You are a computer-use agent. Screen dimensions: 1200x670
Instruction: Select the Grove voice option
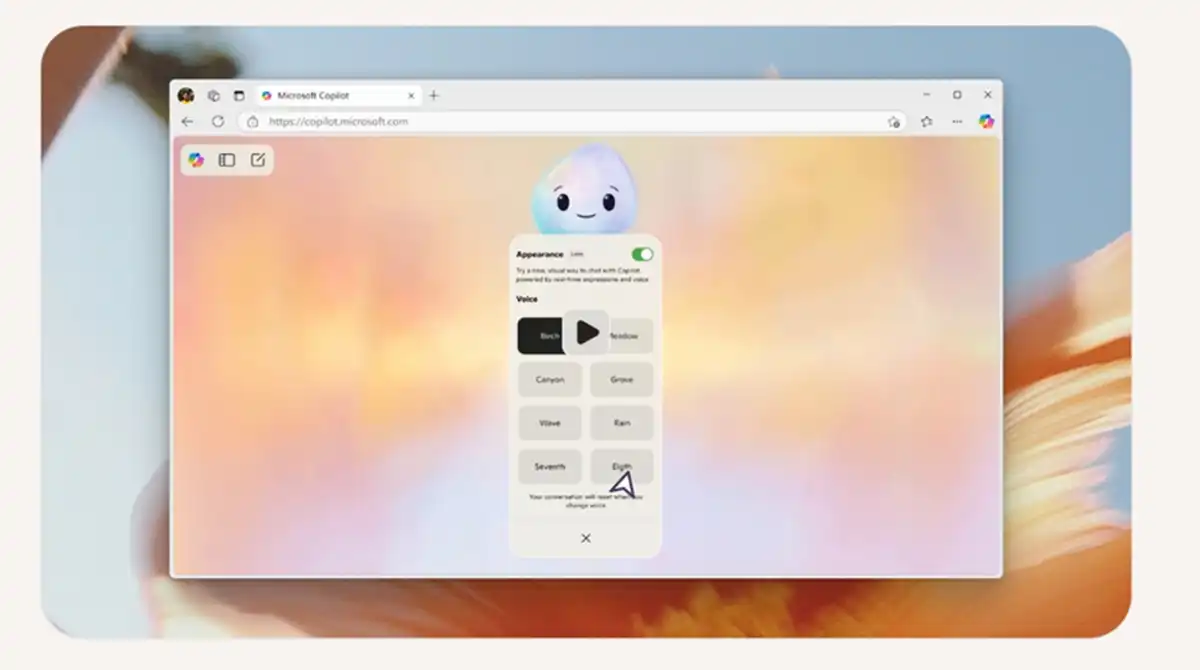(621, 380)
